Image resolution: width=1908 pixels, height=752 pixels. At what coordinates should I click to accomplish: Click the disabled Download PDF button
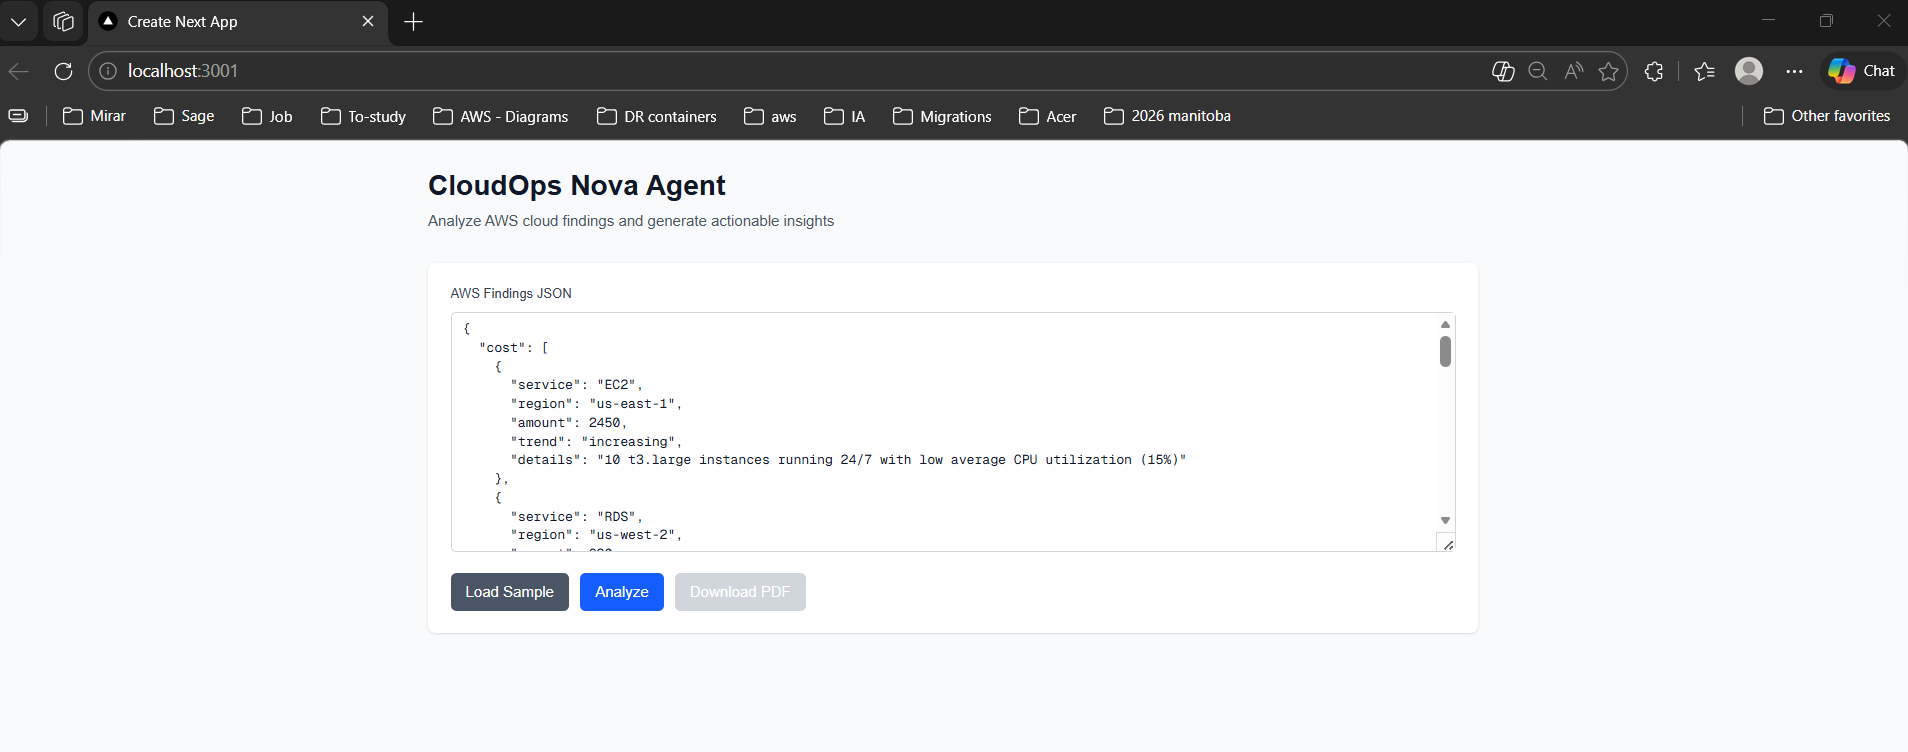[740, 592]
